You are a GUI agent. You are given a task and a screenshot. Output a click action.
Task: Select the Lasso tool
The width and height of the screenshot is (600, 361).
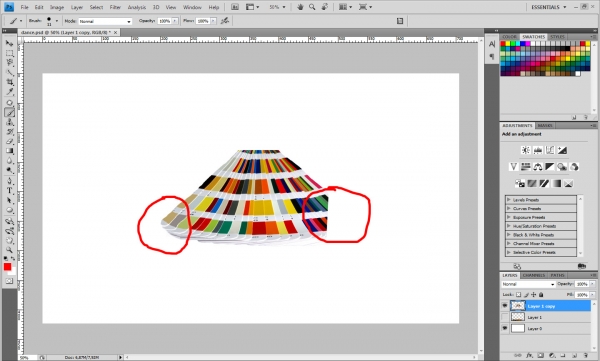[9, 63]
